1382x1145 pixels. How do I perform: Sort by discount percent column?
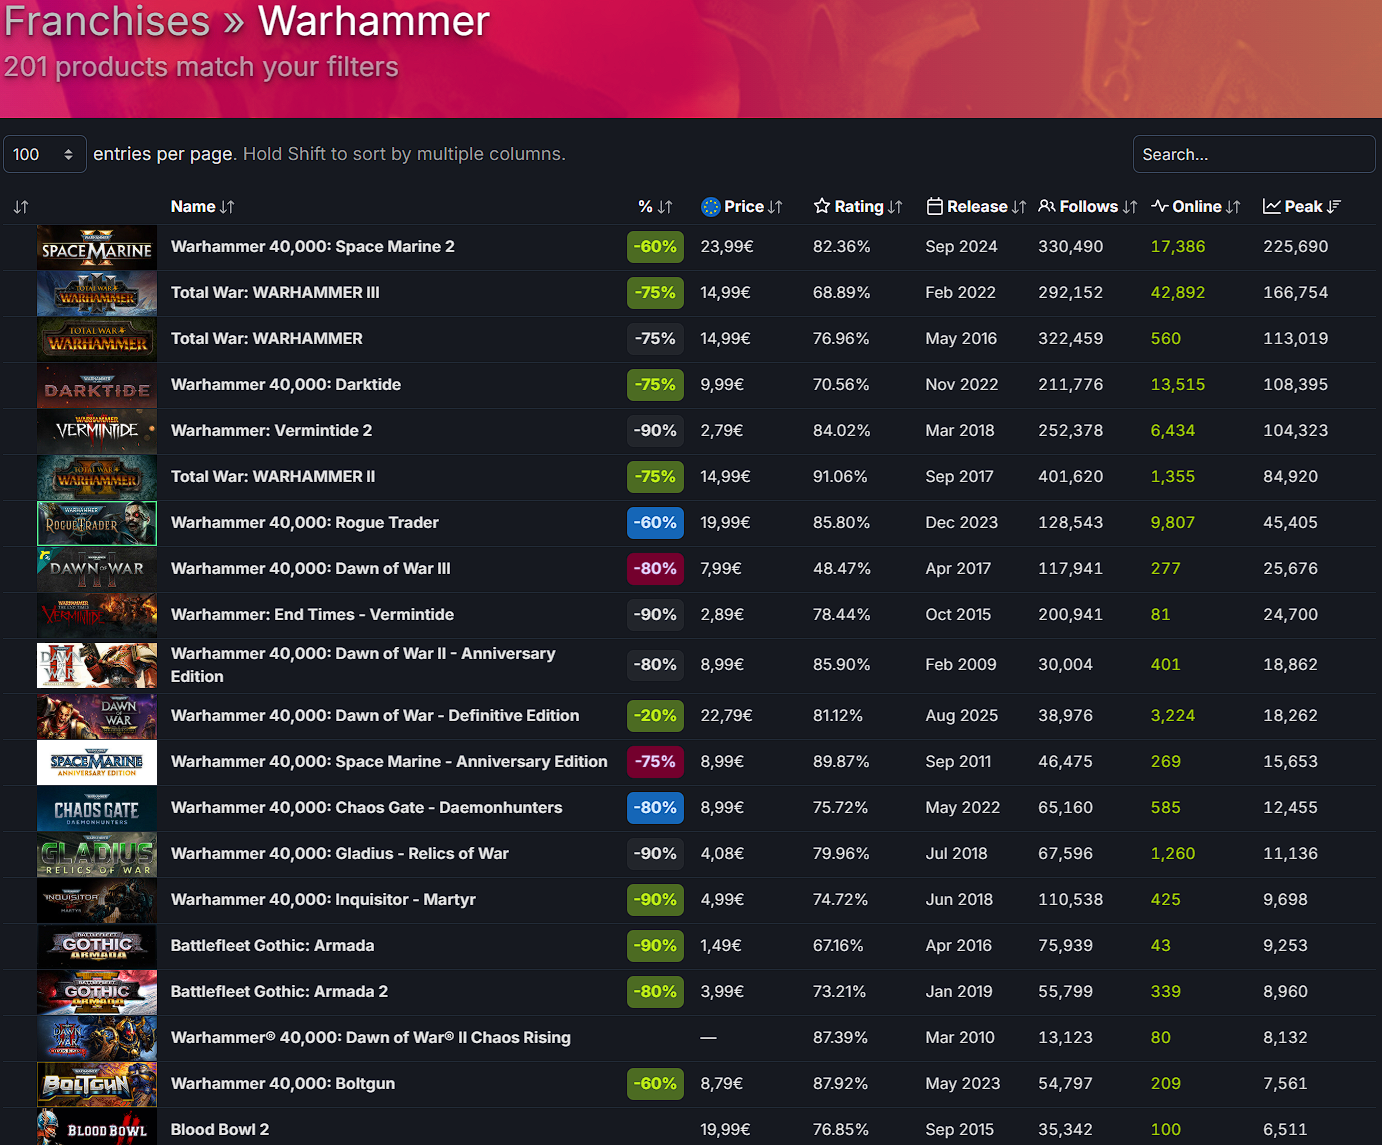pos(655,206)
